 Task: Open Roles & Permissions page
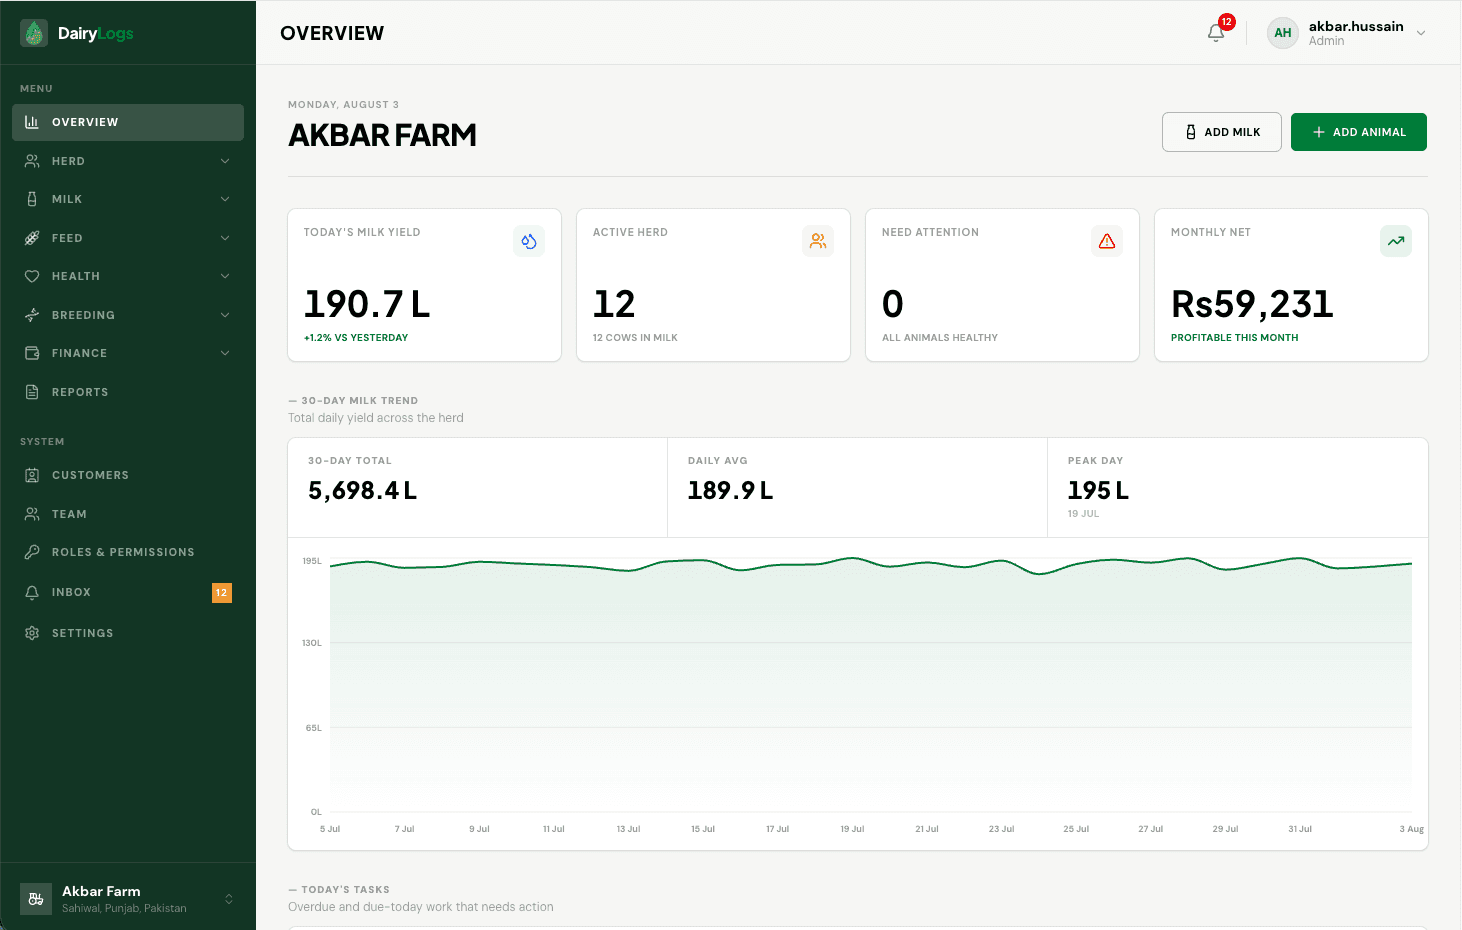[x=128, y=552]
